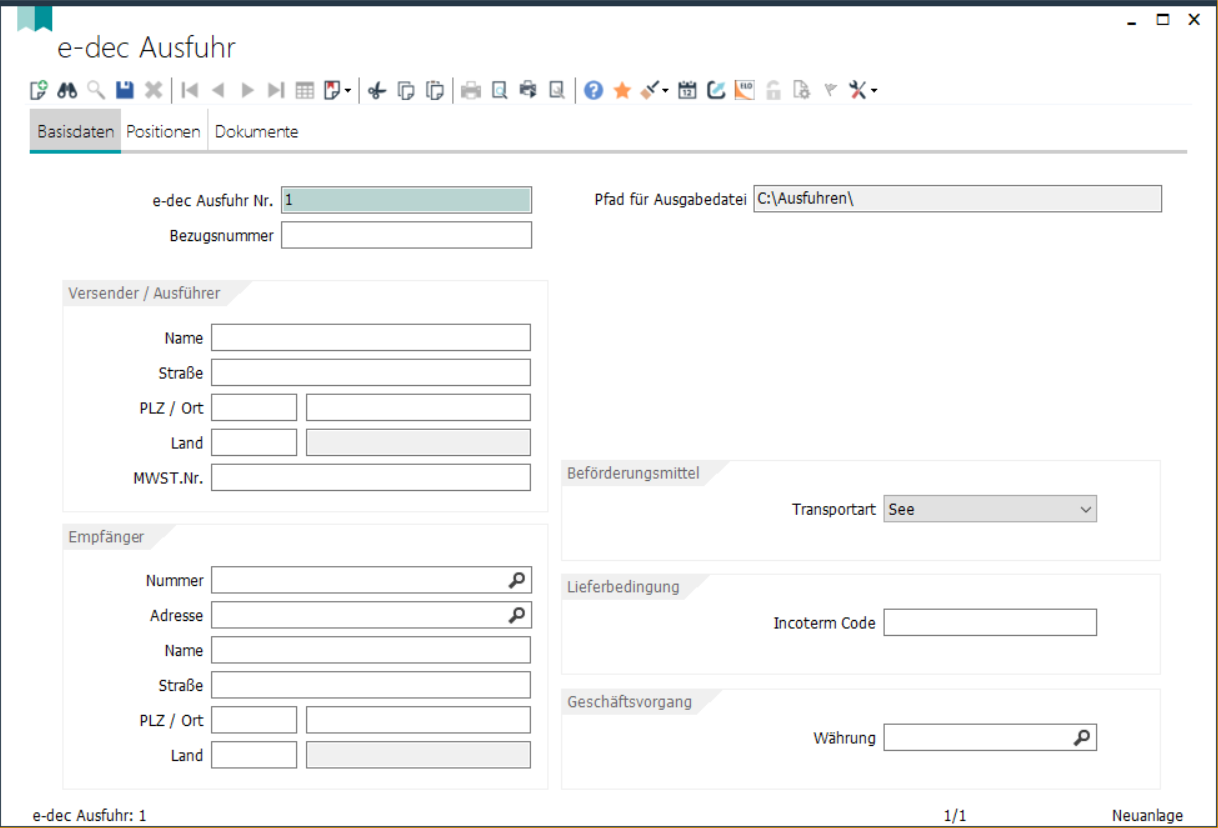Viewport: 1218px width, 828px height.
Task: Open print preview icon after the gray printer
Action: [499, 91]
